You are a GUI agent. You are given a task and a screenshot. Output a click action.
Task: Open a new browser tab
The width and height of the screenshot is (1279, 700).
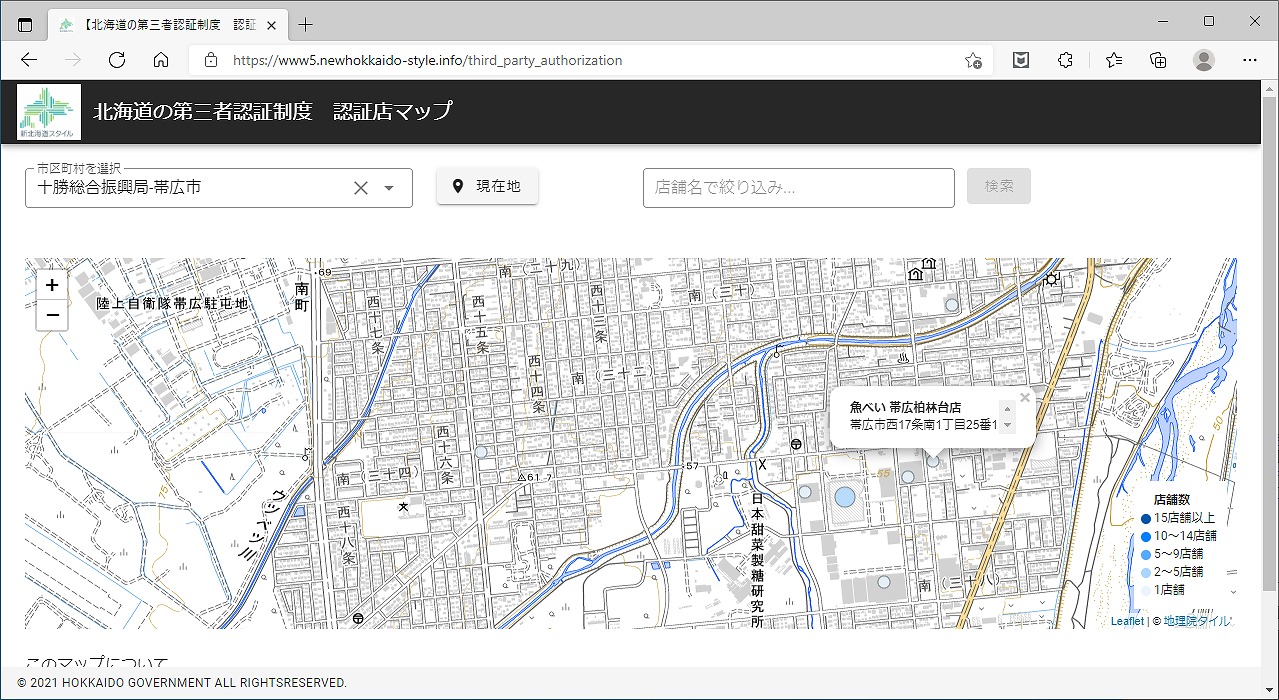pos(306,24)
